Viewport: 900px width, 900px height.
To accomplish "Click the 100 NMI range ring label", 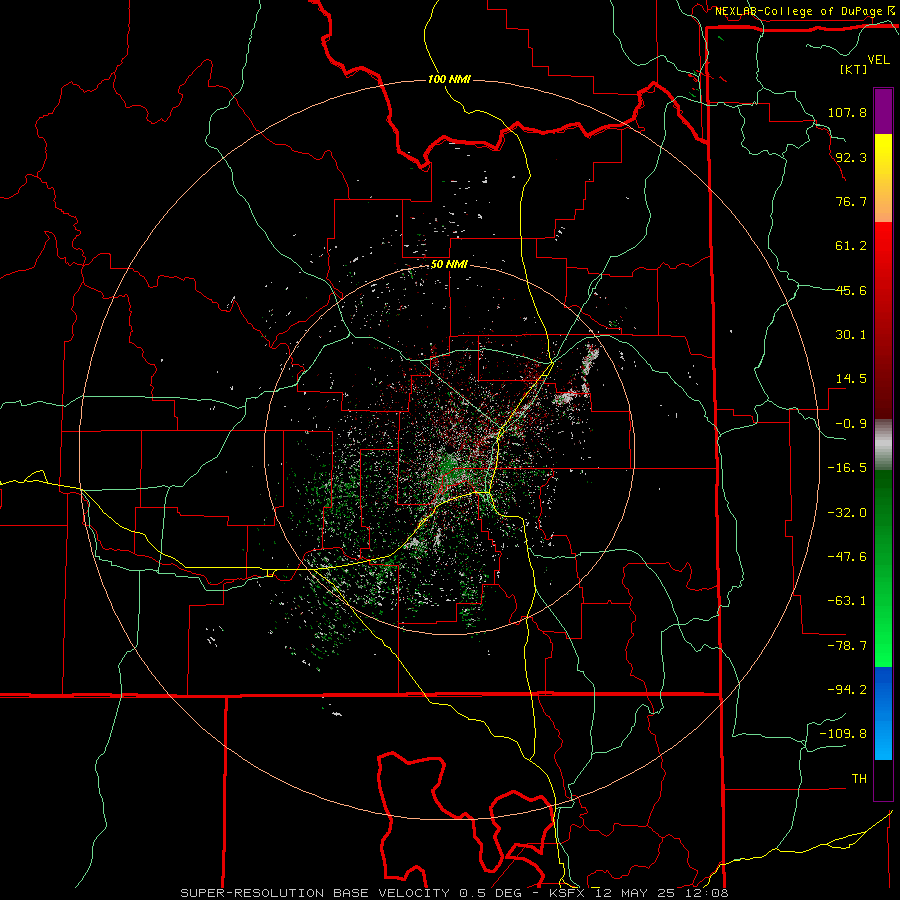I will 449,79.
